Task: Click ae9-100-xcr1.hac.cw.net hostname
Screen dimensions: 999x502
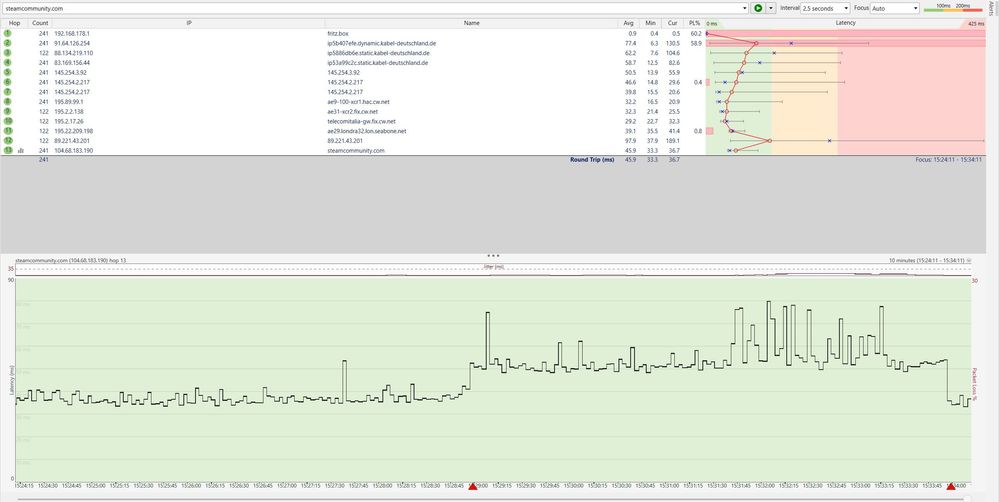Action: pyautogui.click(x=358, y=102)
